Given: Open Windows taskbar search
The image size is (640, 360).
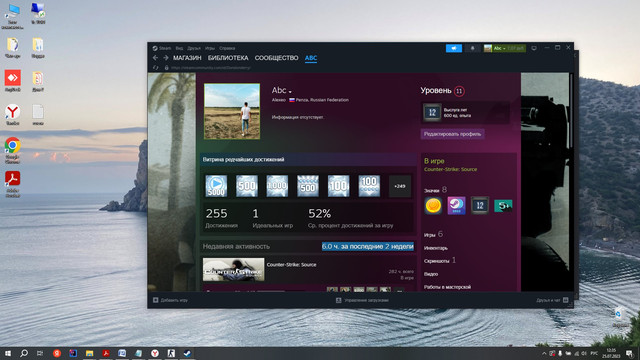Looking at the screenshot, I should pos(24,353).
